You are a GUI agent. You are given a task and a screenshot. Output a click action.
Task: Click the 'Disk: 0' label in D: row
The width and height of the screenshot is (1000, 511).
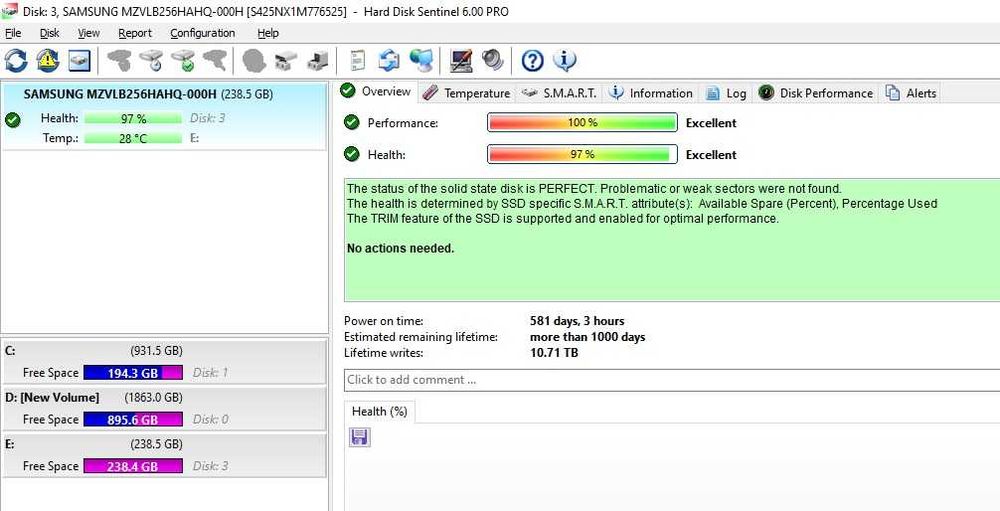click(210, 419)
